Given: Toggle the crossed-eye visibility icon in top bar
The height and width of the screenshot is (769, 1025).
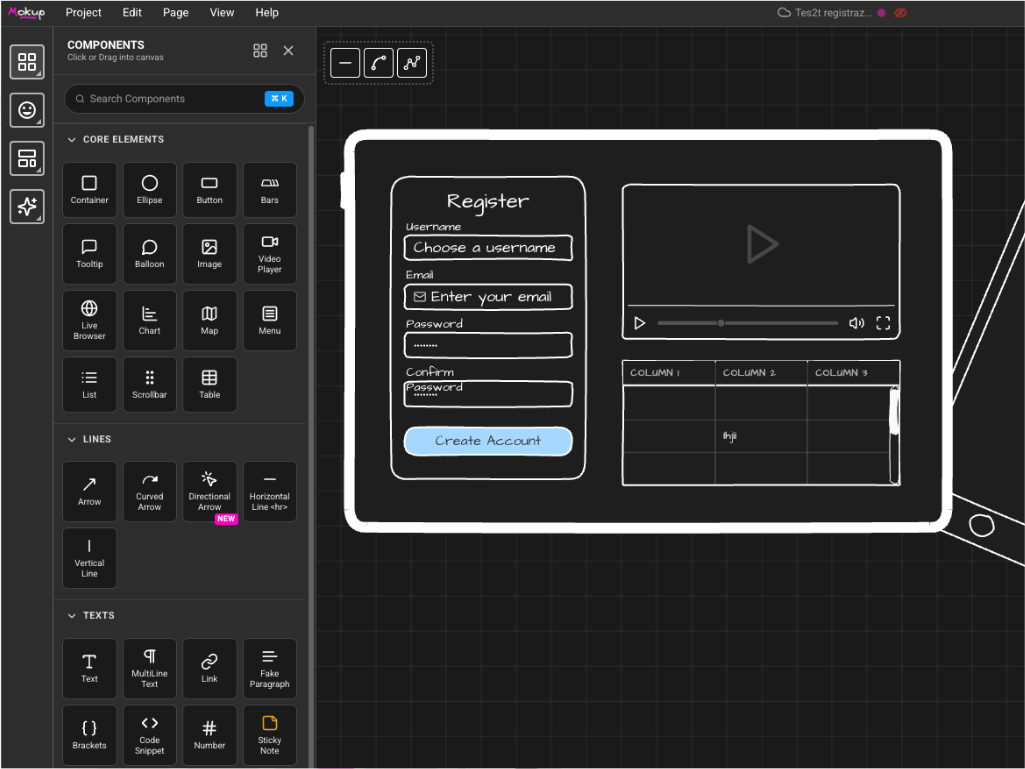Looking at the screenshot, I should pyautogui.click(x=901, y=13).
